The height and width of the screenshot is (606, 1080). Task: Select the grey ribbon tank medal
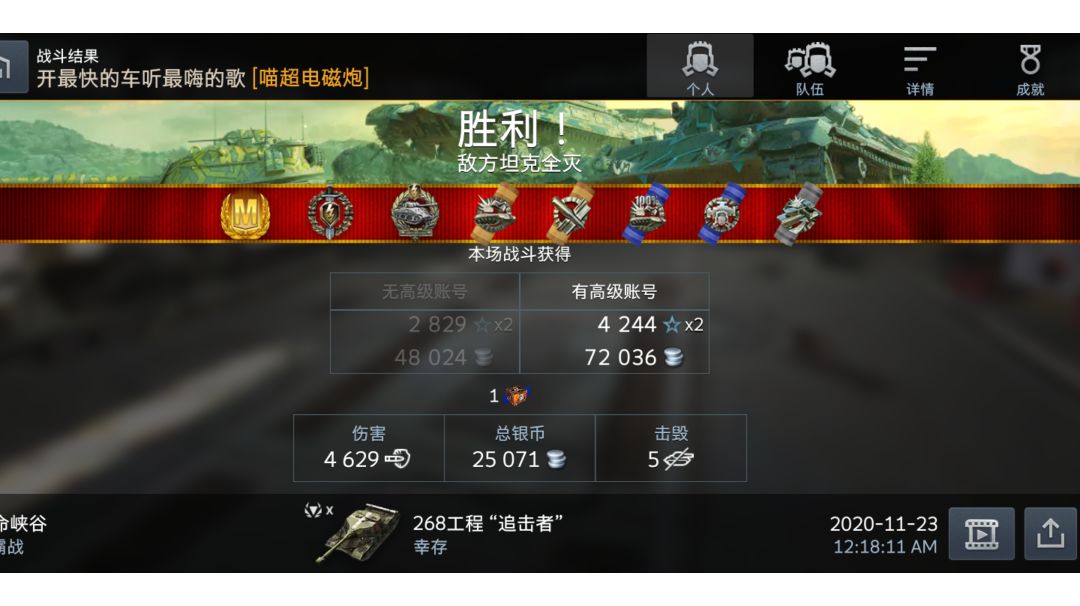(x=799, y=213)
